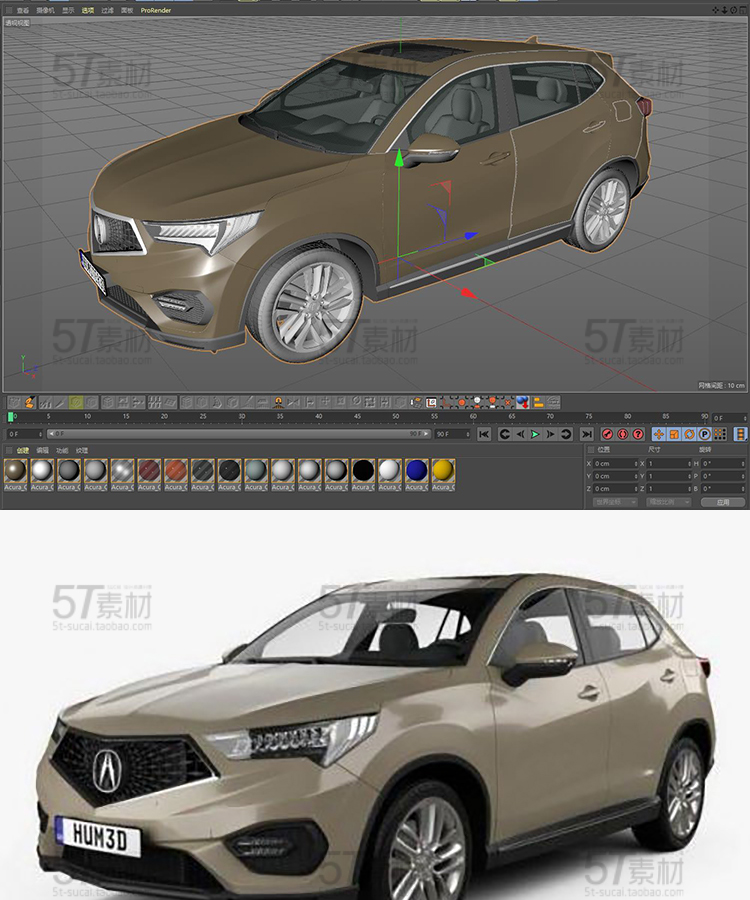Click the size X input field
Viewport: 750px width, 900px height.
coord(669,464)
